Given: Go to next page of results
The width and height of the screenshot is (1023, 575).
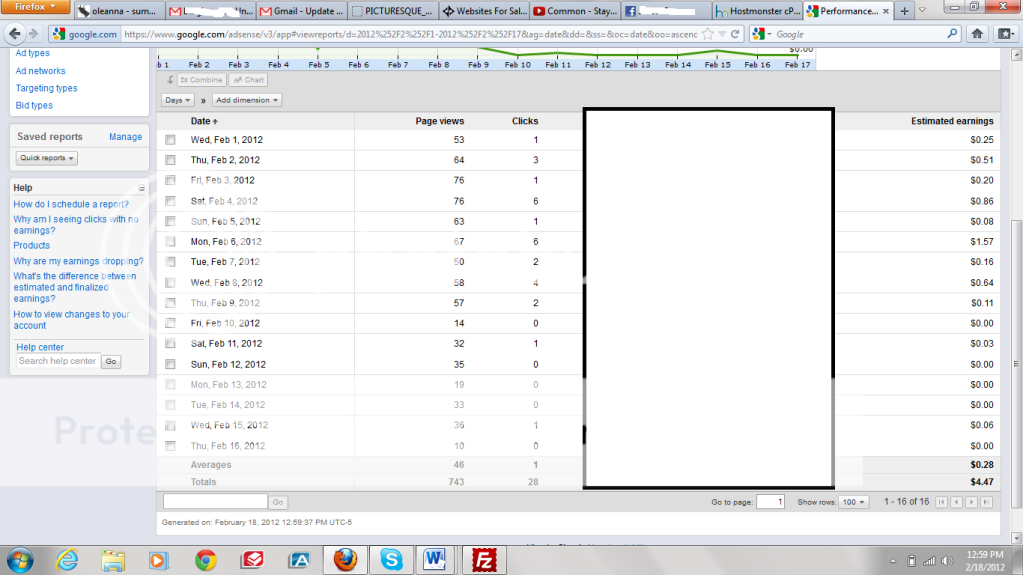Looking at the screenshot, I should tap(971, 502).
